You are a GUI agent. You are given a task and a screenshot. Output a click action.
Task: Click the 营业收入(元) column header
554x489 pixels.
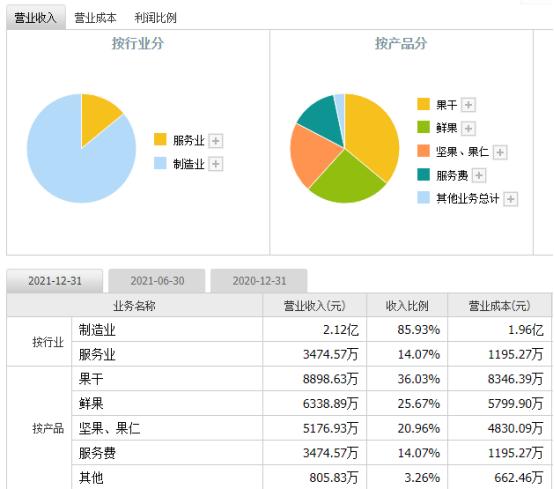(315, 306)
